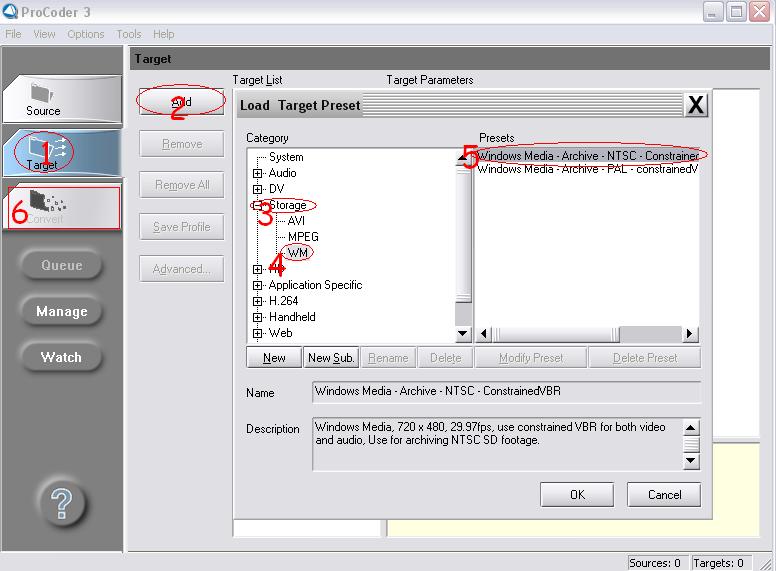
Task: Click New Sub. category button
Action: tap(331, 358)
